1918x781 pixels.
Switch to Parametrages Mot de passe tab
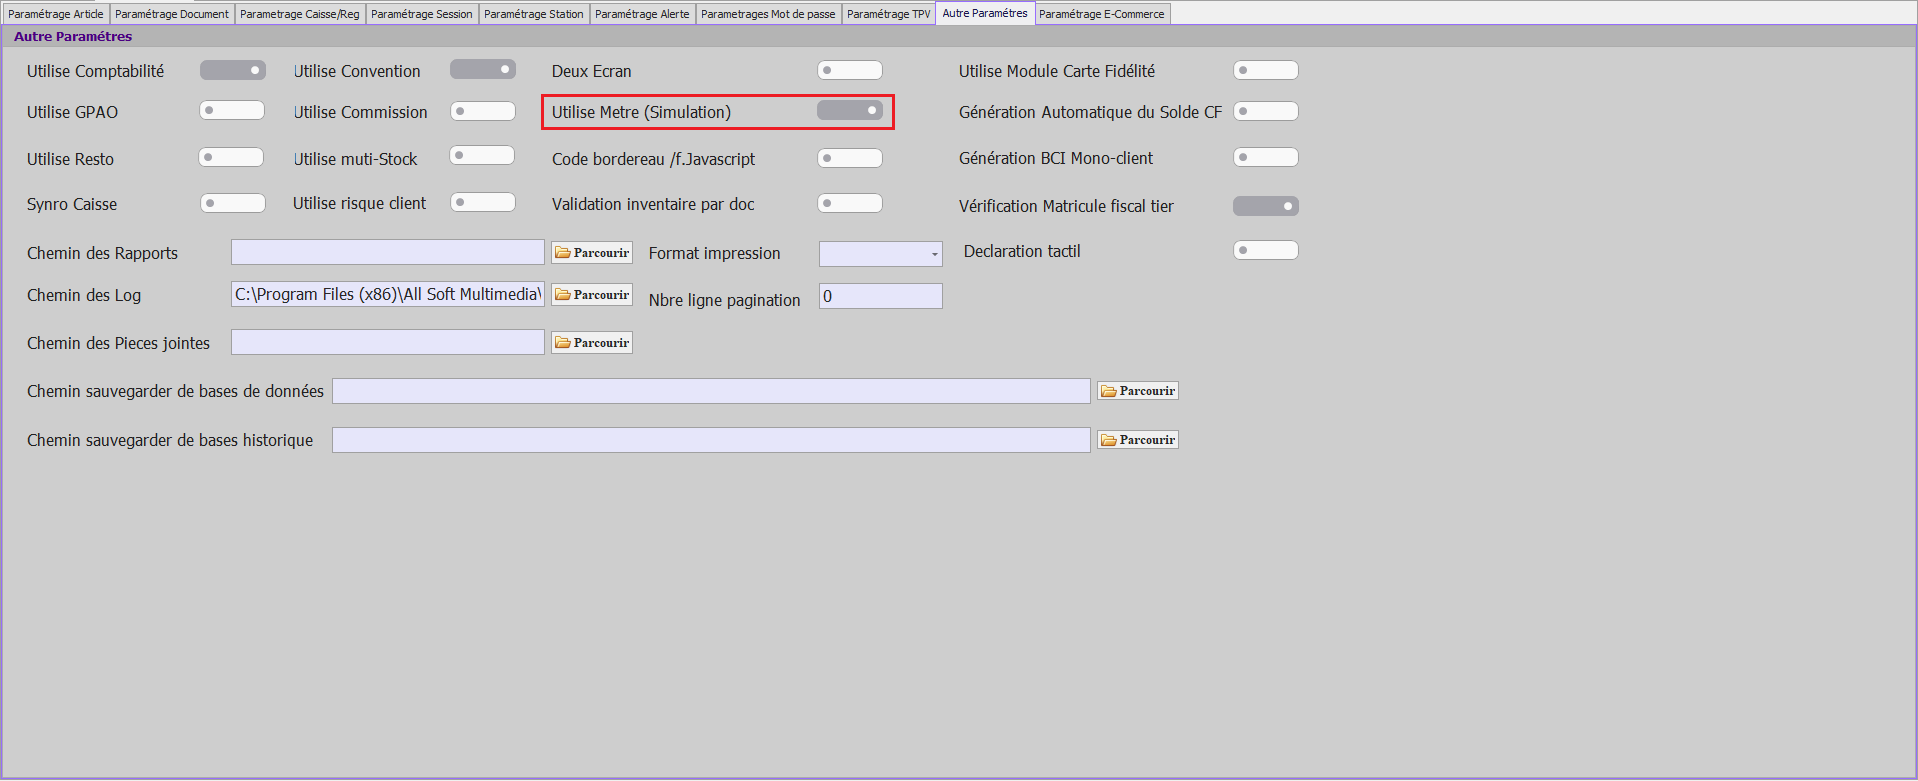click(768, 14)
